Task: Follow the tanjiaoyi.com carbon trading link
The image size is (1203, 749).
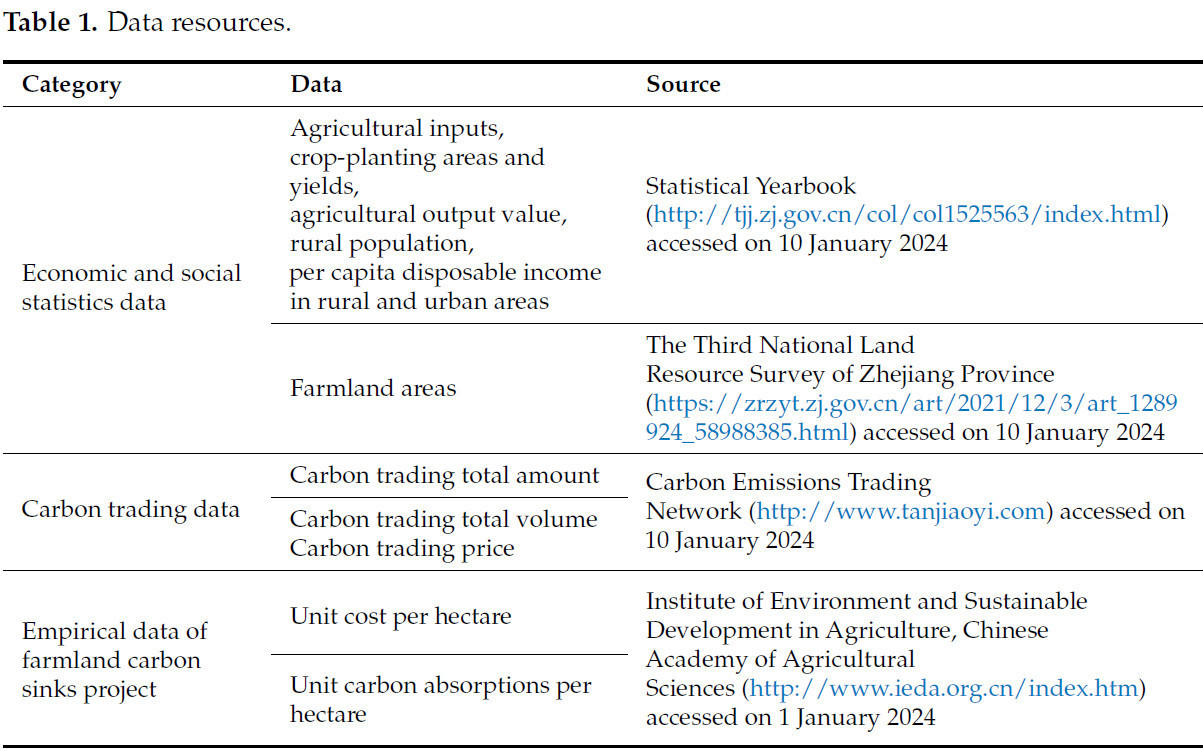Action: (x=902, y=511)
